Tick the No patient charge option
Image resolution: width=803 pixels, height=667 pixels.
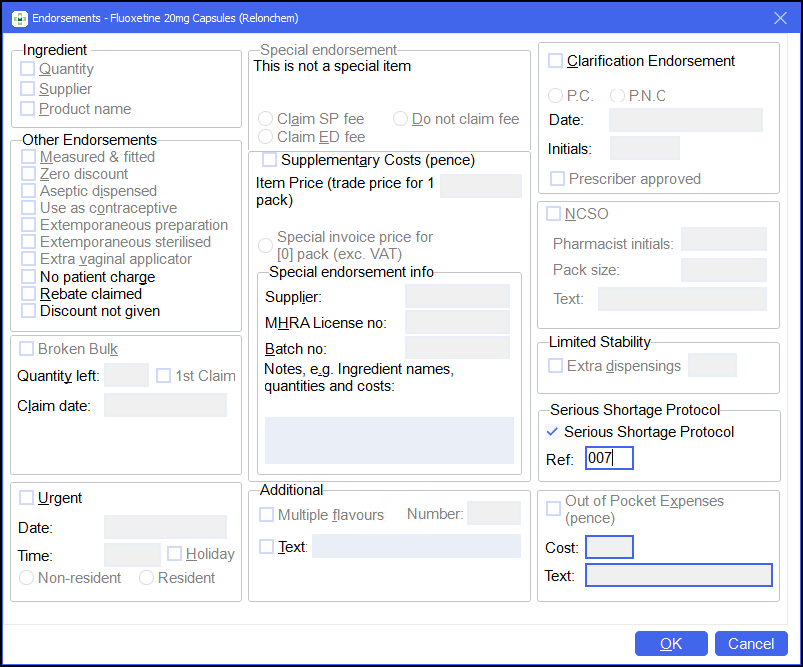coord(28,277)
